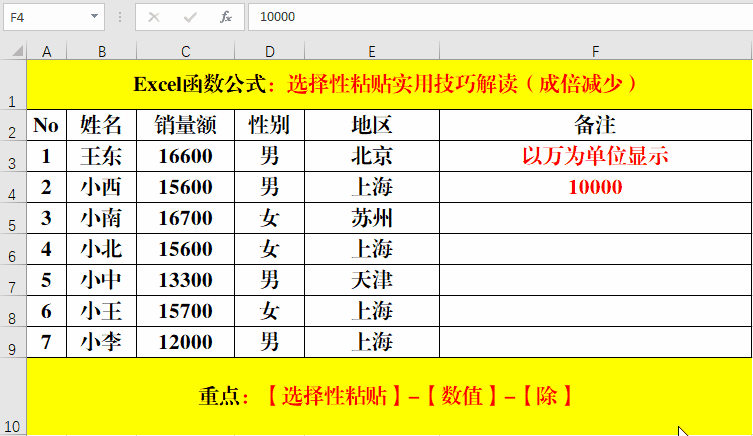Click the name cell '小李'
753x436 pixels.
coord(101,342)
